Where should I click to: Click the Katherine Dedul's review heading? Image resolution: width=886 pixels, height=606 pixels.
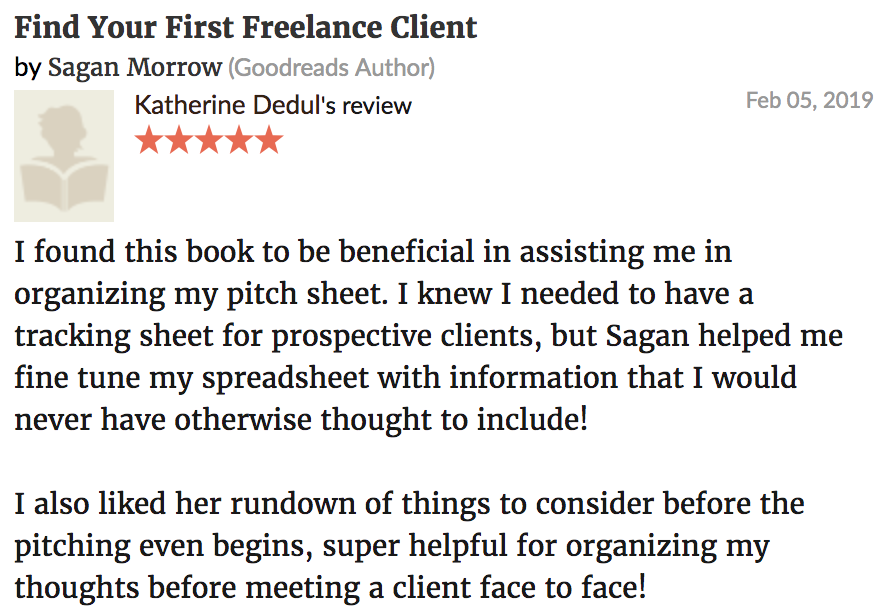tap(273, 105)
